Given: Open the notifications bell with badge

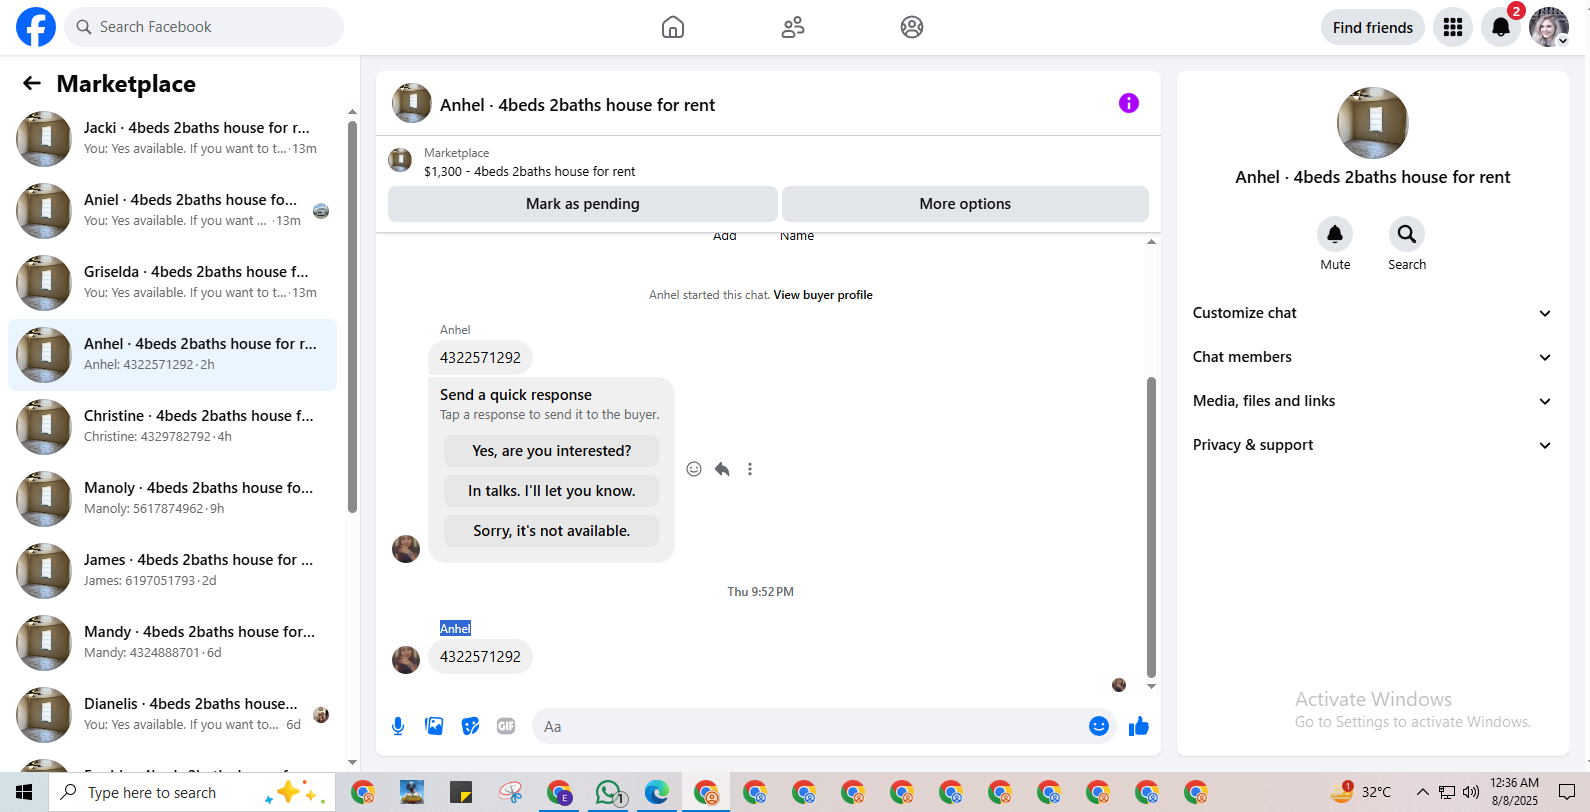Looking at the screenshot, I should point(1501,27).
